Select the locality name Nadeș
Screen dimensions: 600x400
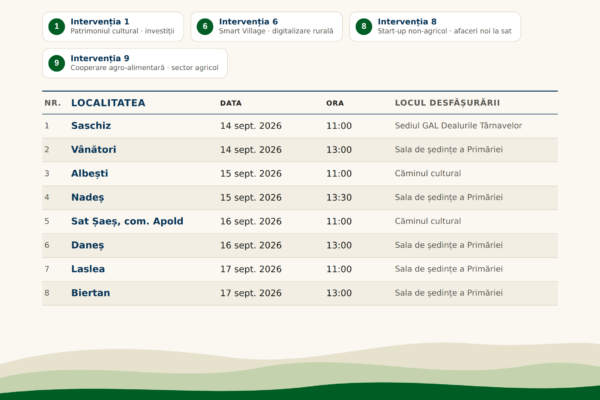tap(88, 198)
